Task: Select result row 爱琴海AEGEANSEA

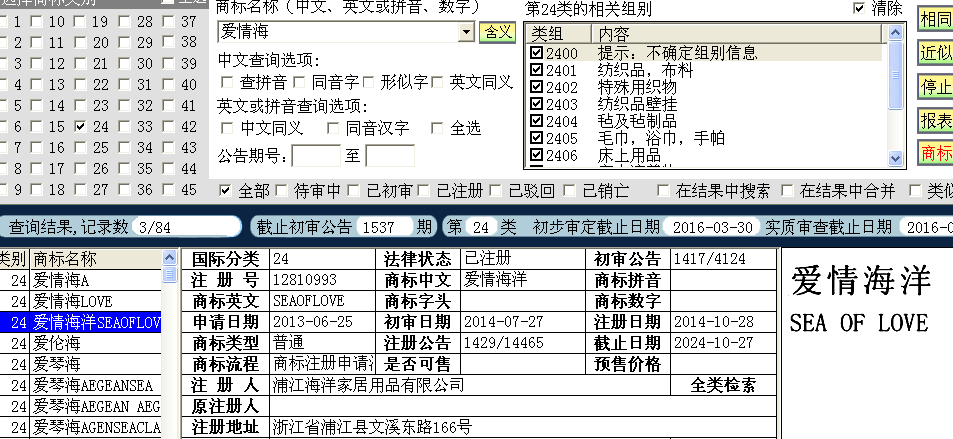Action: (x=80, y=385)
